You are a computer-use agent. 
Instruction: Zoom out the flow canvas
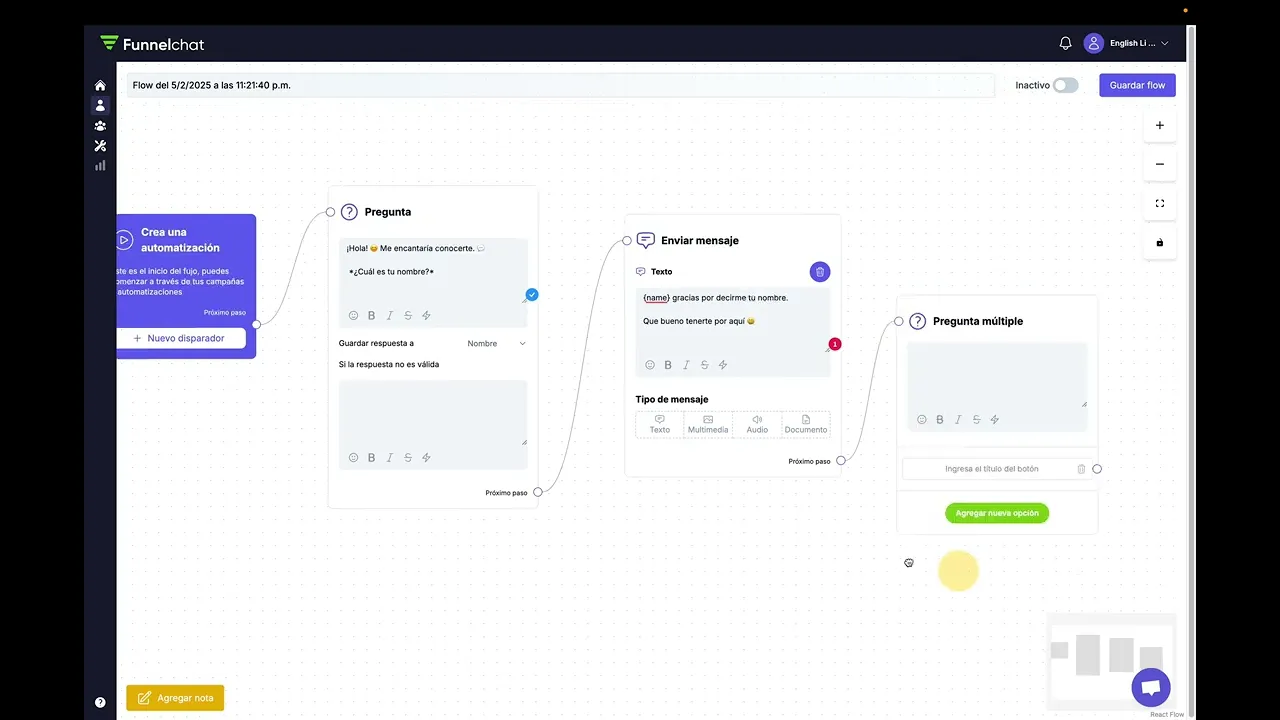tap(1160, 164)
